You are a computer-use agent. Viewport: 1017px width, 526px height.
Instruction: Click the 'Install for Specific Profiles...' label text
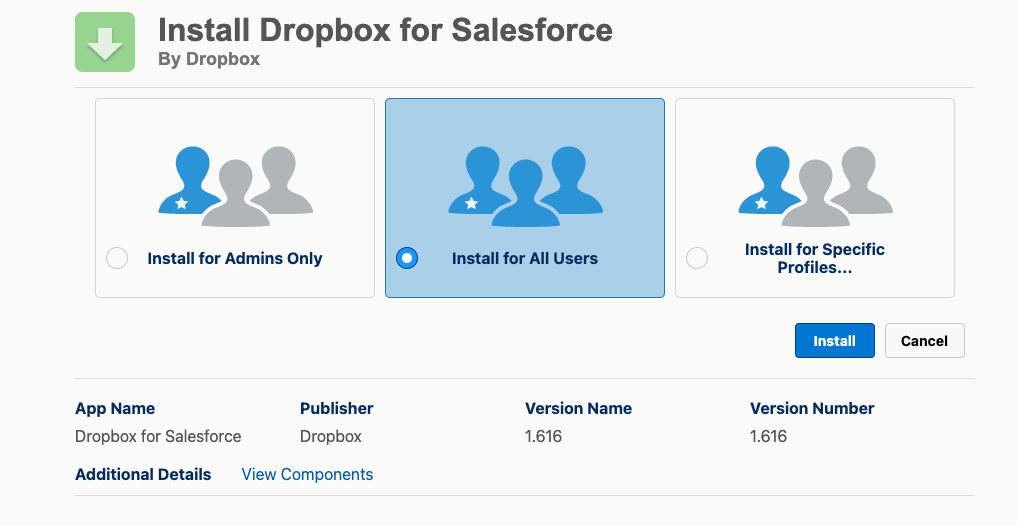point(815,258)
